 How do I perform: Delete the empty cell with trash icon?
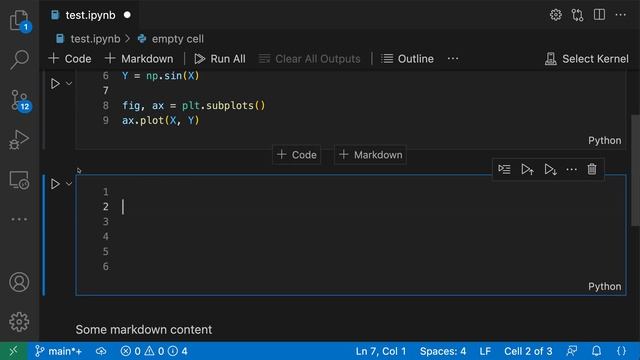(x=592, y=169)
